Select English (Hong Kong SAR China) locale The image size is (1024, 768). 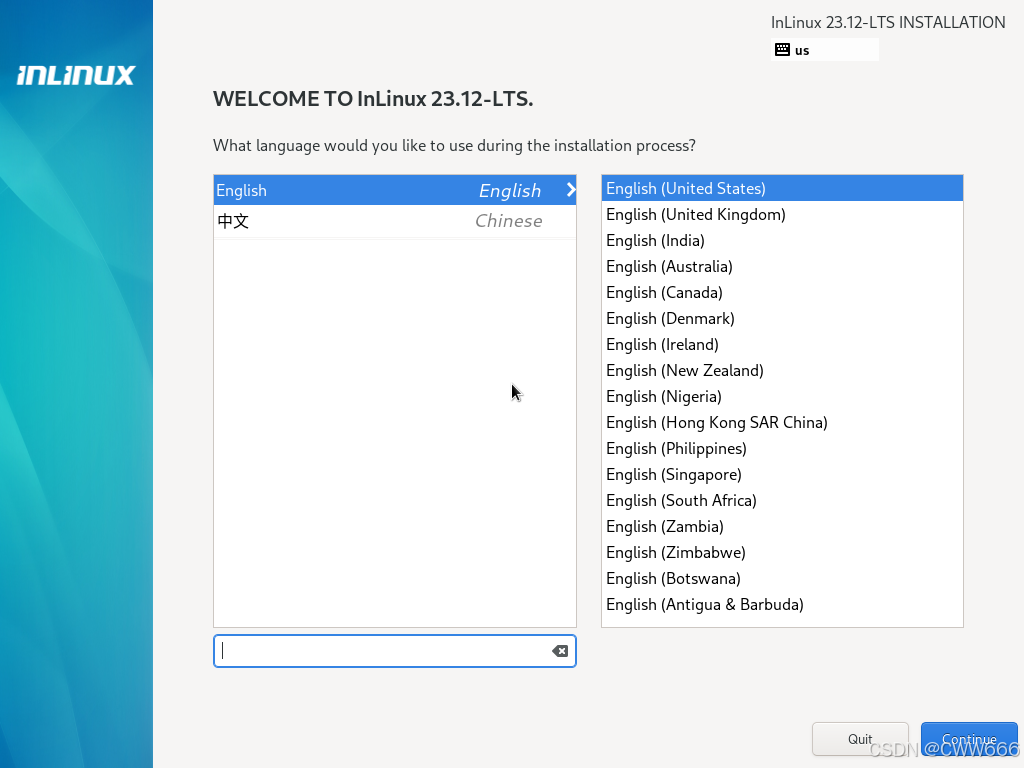click(716, 422)
